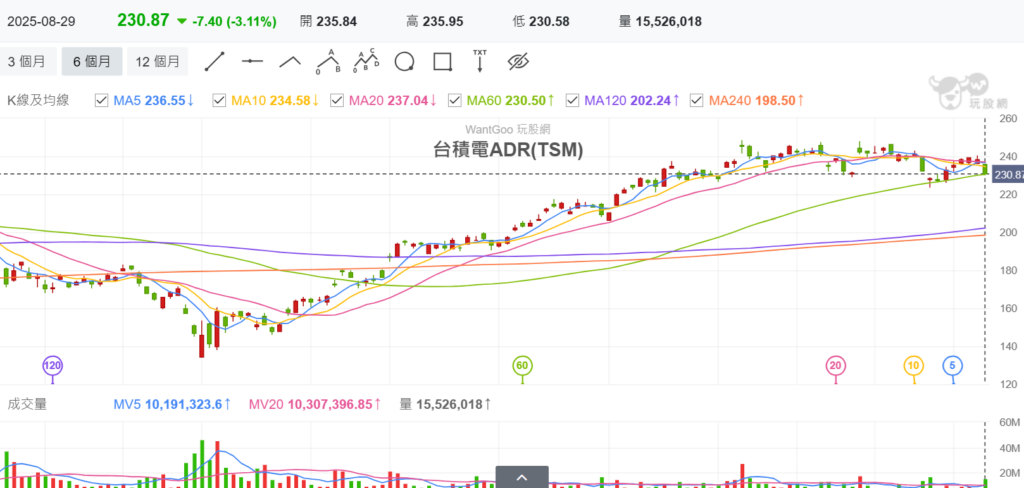Select the trend line drawing tool

tap(214, 61)
